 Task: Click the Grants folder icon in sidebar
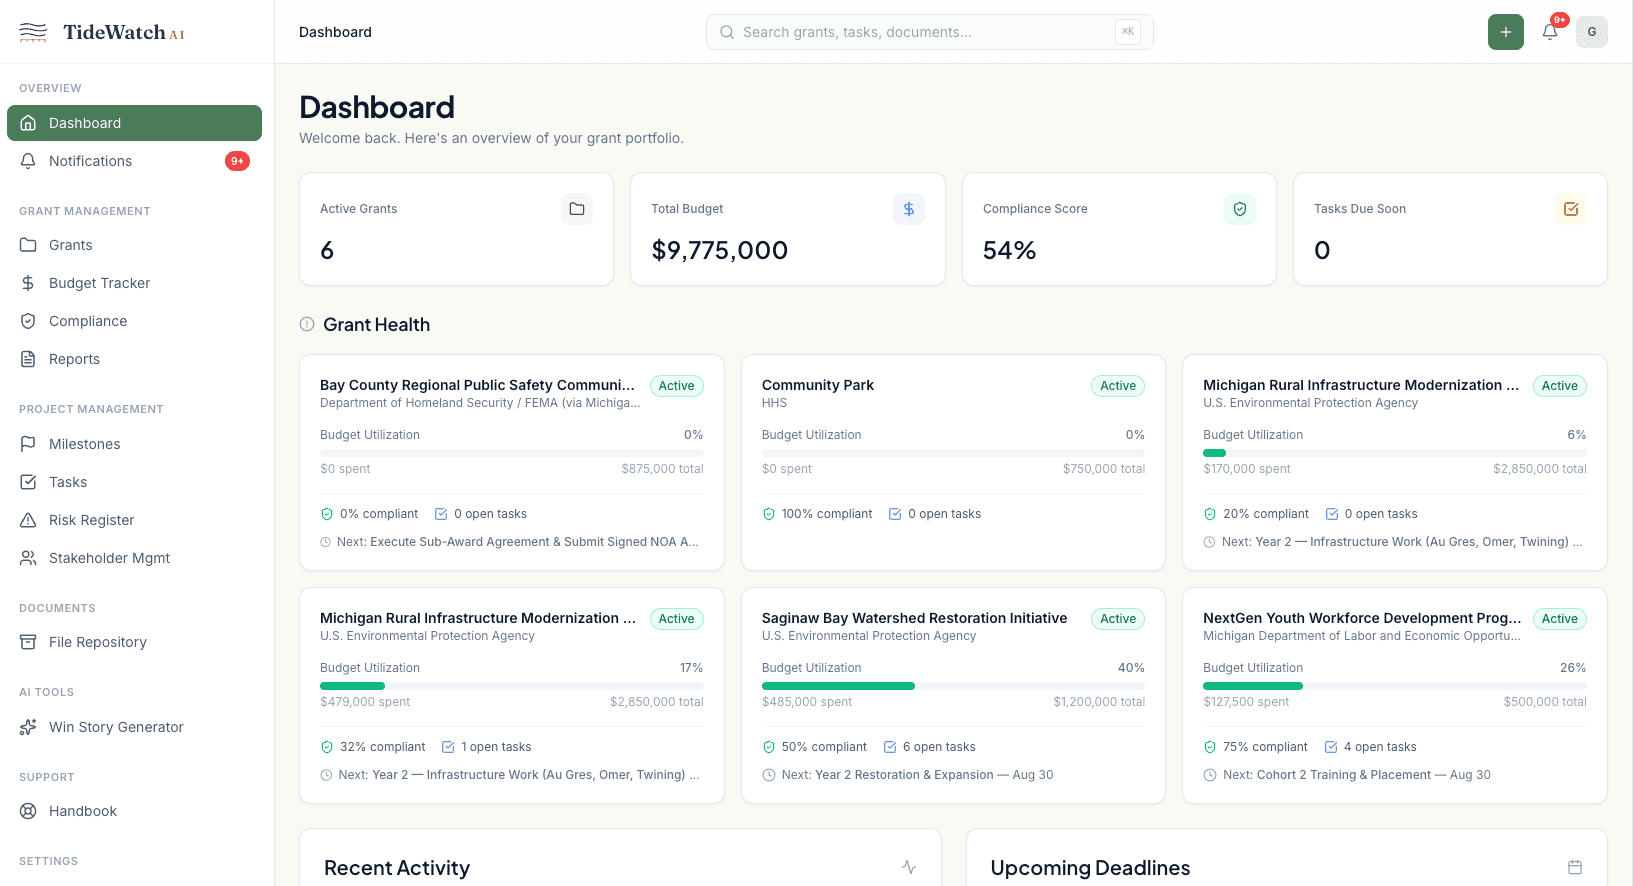coord(28,245)
